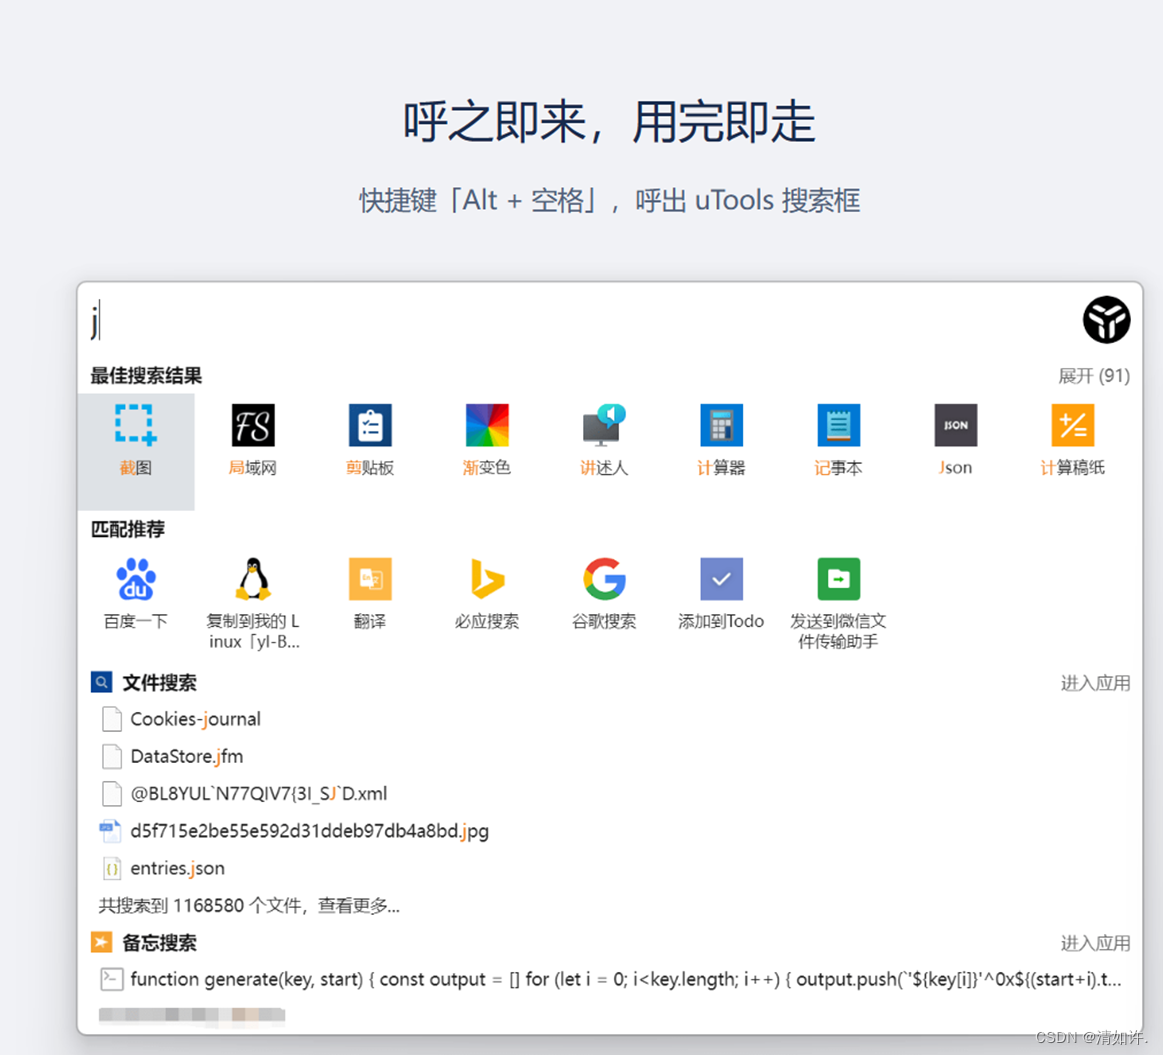Click the 文件搜索 section title
1163x1055 pixels.
click(159, 683)
